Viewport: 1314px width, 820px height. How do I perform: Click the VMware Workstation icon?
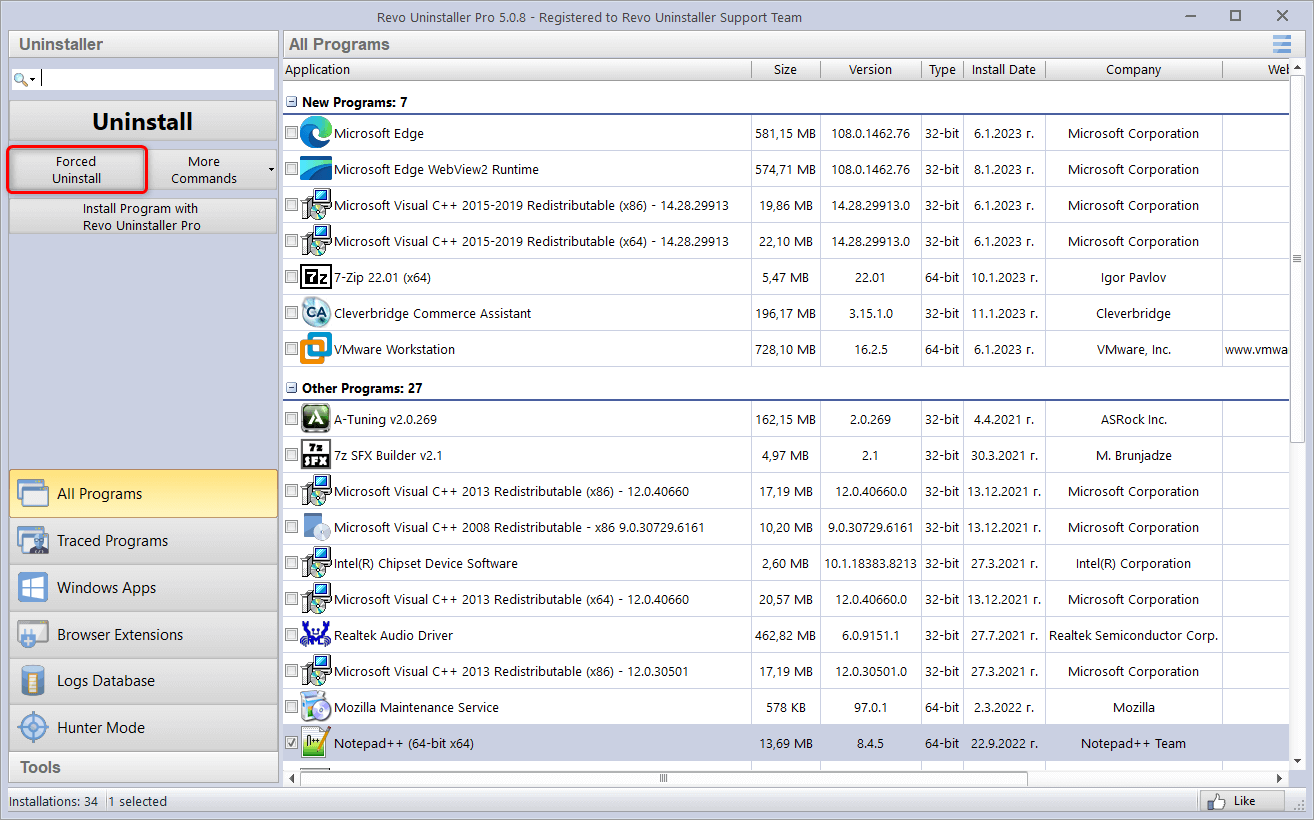(316, 349)
